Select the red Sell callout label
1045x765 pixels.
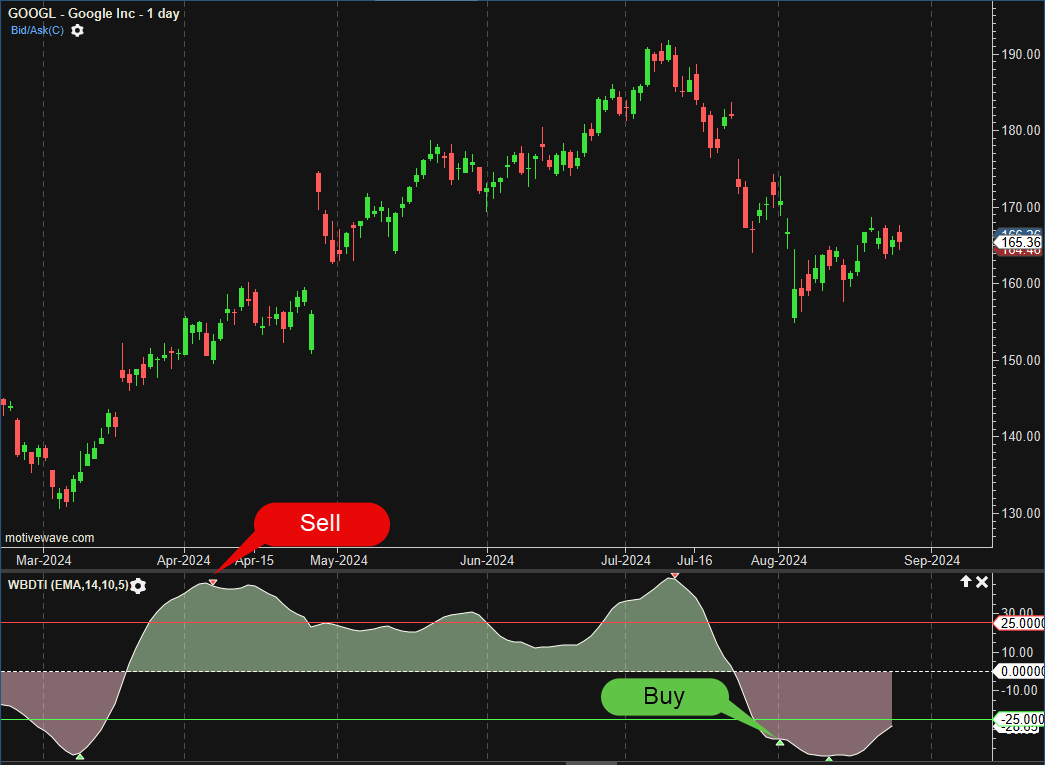coord(321,523)
